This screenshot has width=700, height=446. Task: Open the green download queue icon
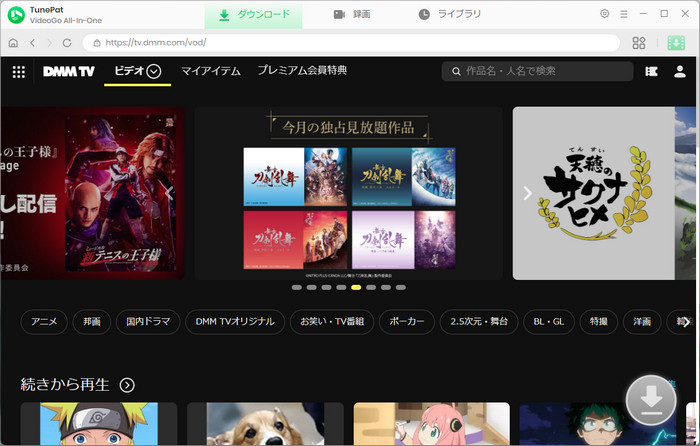click(x=676, y=43)
